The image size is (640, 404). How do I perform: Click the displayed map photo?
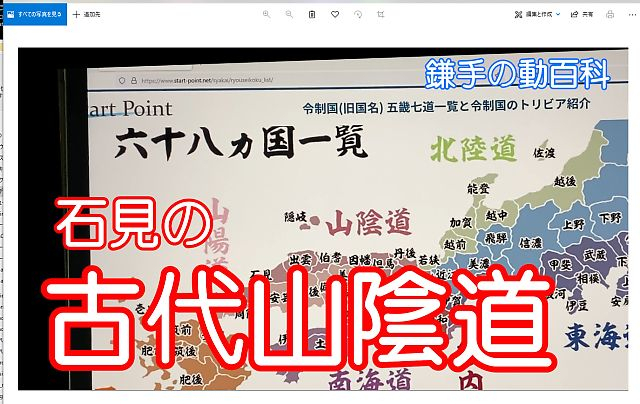323,219
